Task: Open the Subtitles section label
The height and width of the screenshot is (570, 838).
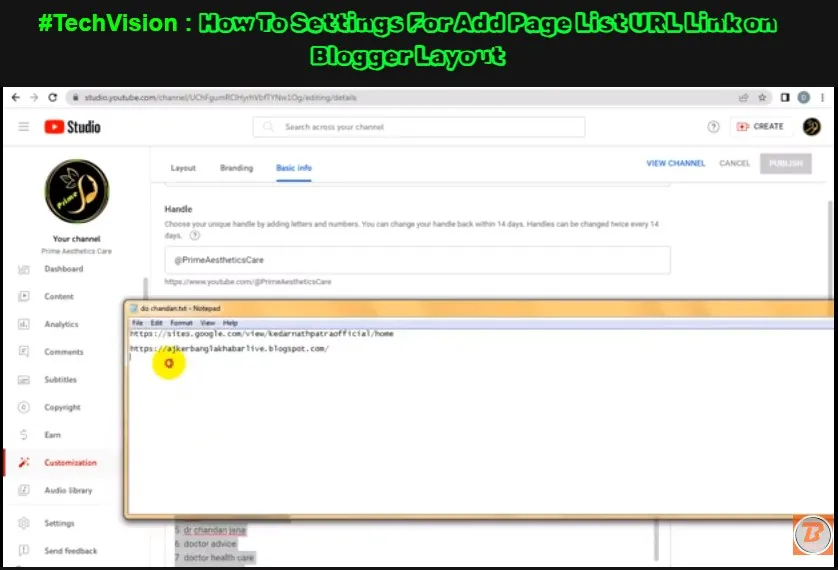Action: click(x=60, y=379)
